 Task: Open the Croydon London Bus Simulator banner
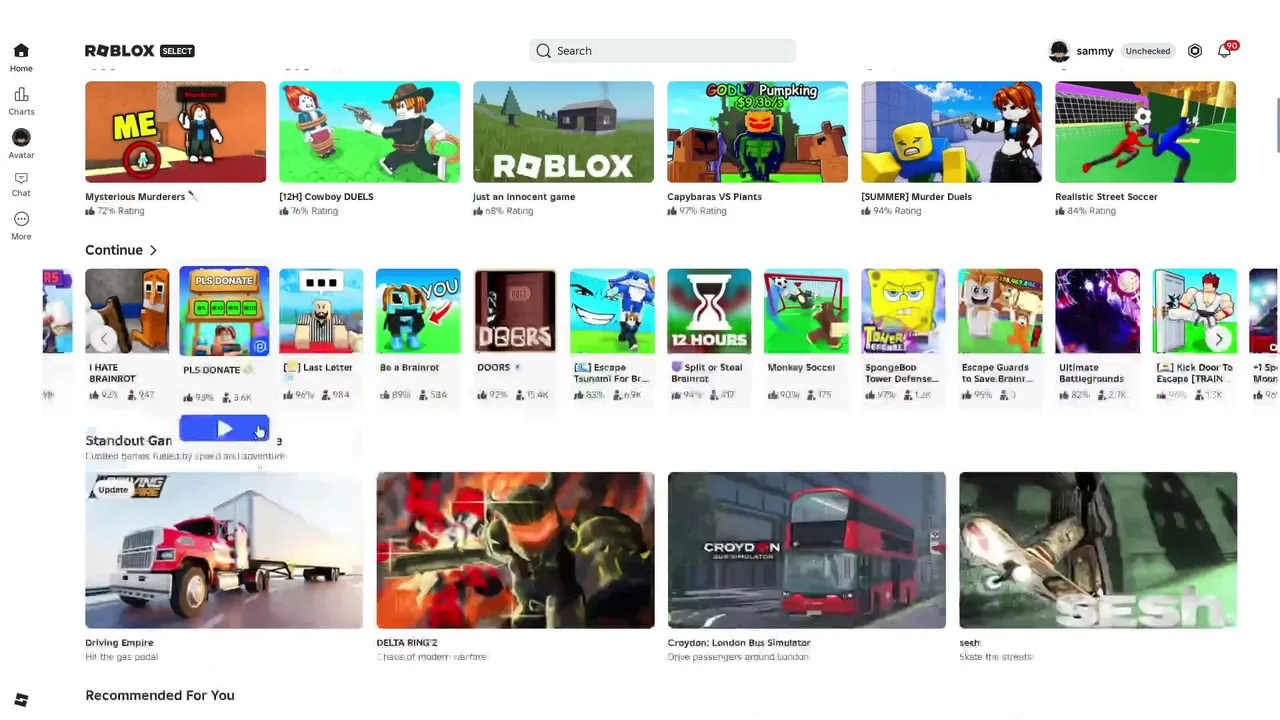[807, 550]
